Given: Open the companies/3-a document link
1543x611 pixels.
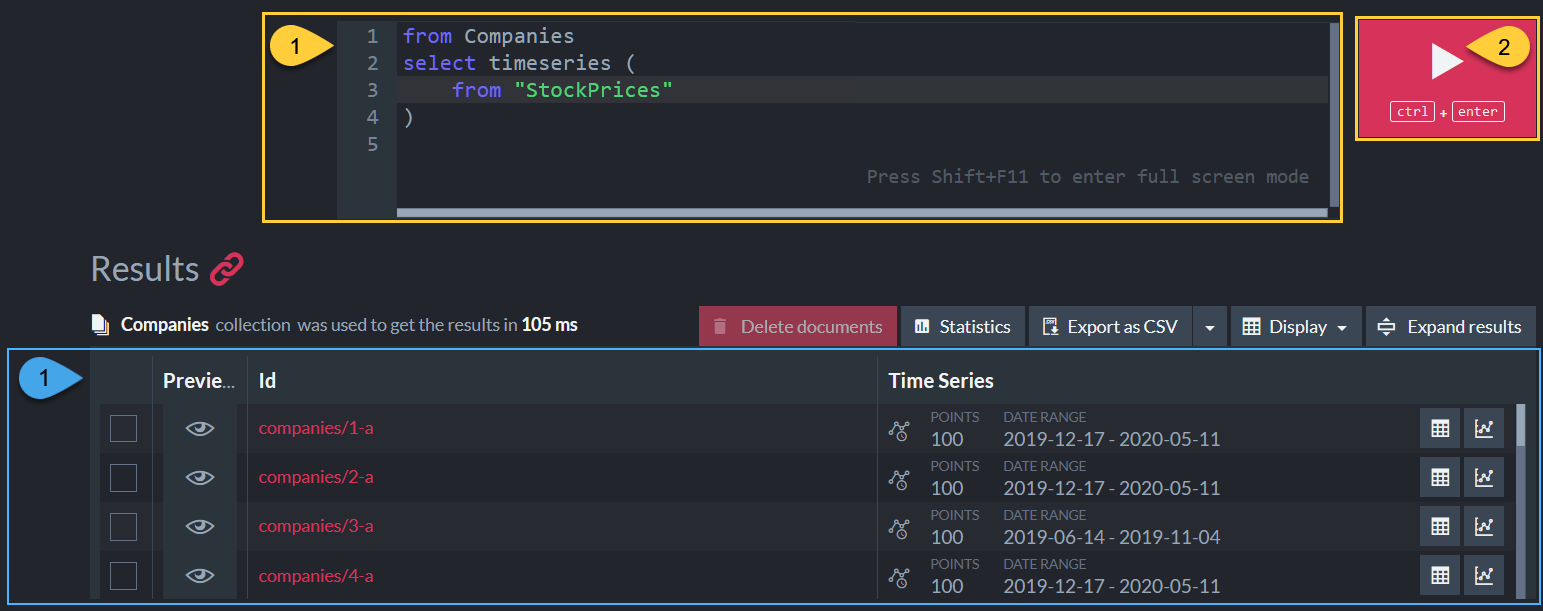Looking at the screenshot, I should click(316, 526).
